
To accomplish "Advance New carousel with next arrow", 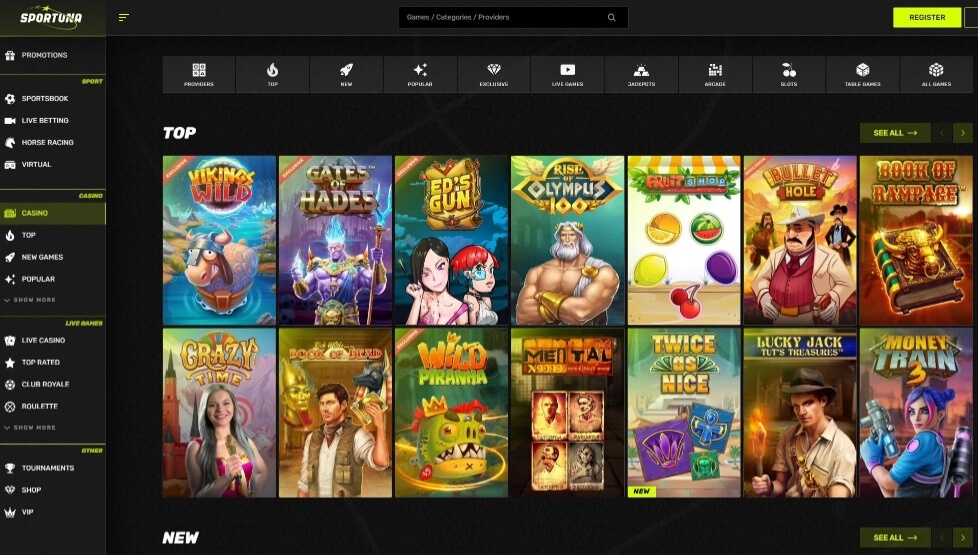I will point(962,538).
